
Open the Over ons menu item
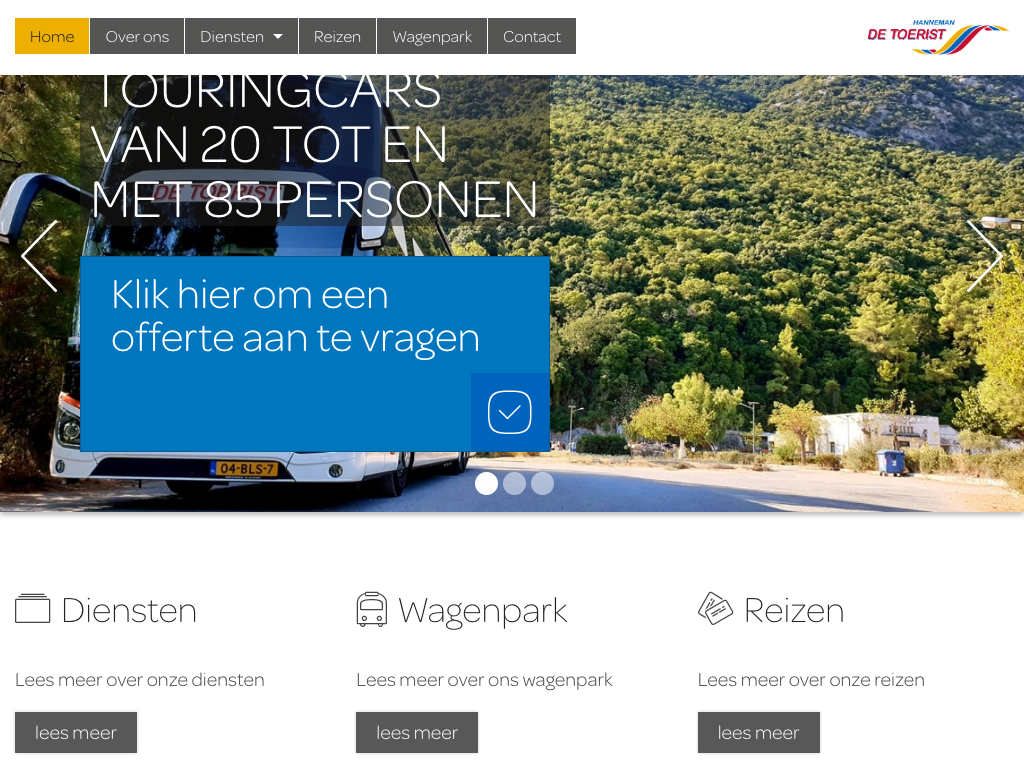pos(137,37)
